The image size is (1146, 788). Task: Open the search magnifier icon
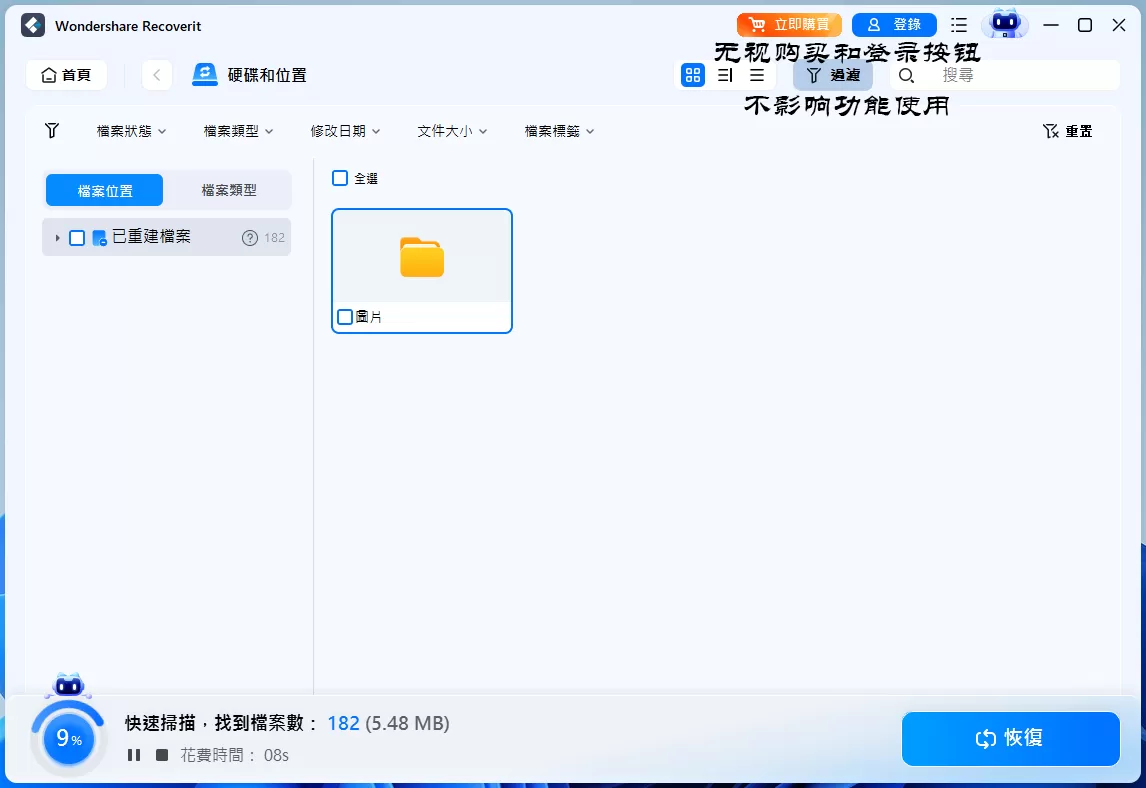click(905, 75)
